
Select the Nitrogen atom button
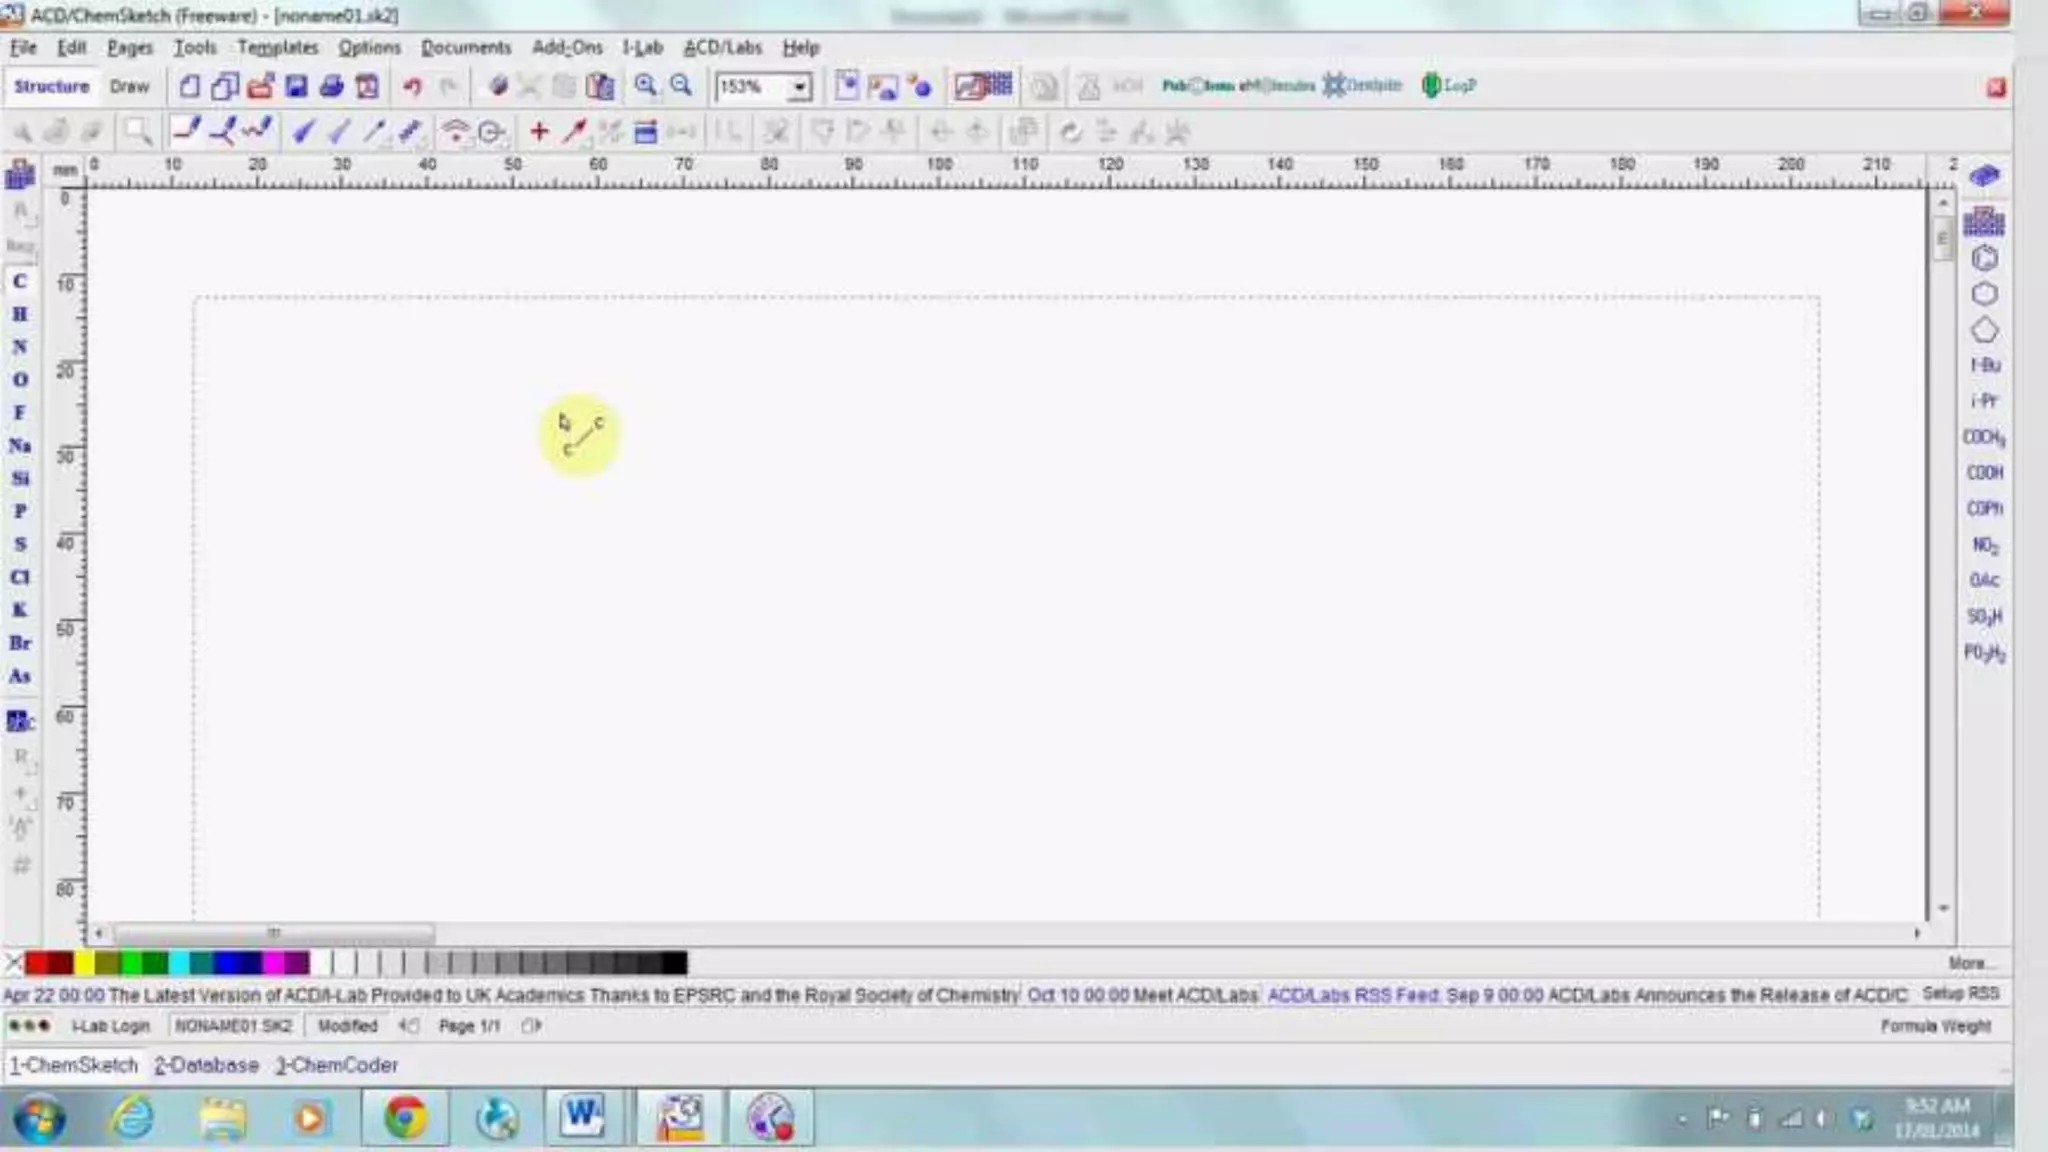pos(20,347)
